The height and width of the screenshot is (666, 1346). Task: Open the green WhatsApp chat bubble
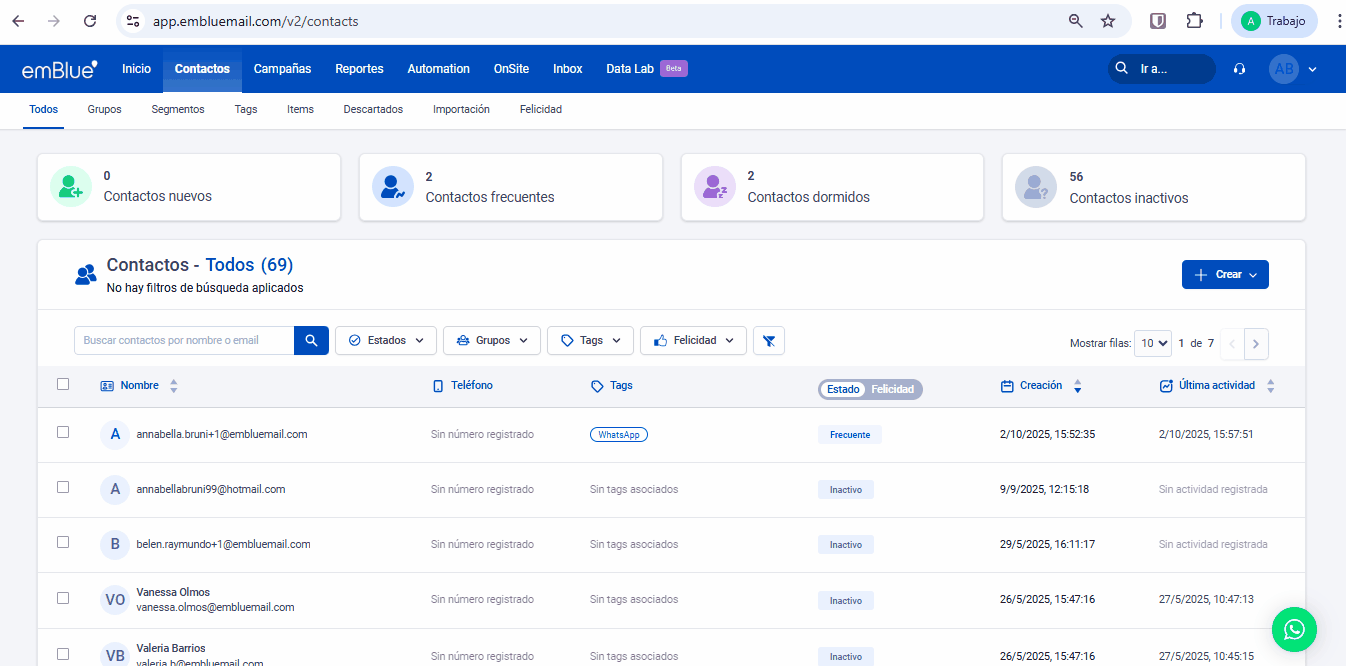click(1294, 629)
